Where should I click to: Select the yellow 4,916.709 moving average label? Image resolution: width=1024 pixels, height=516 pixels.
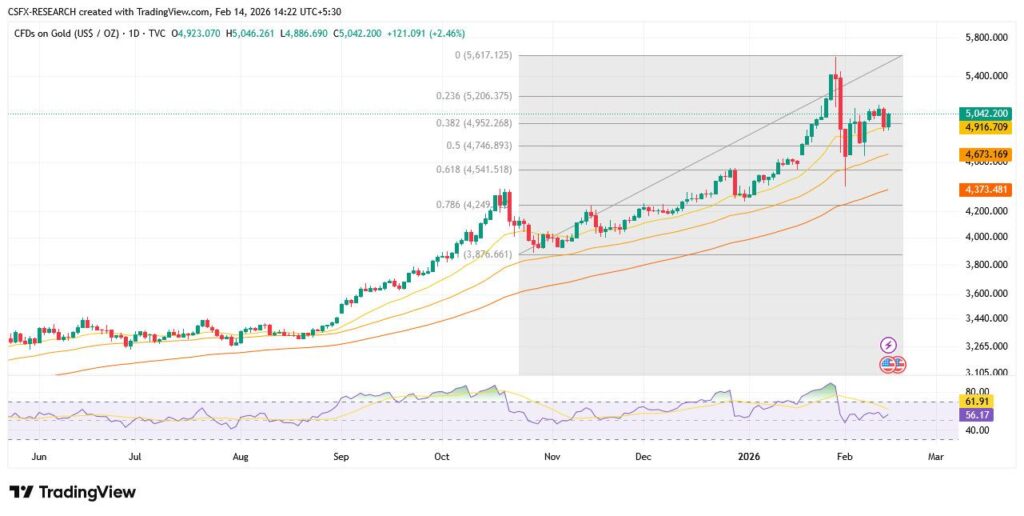pos(984,128)
